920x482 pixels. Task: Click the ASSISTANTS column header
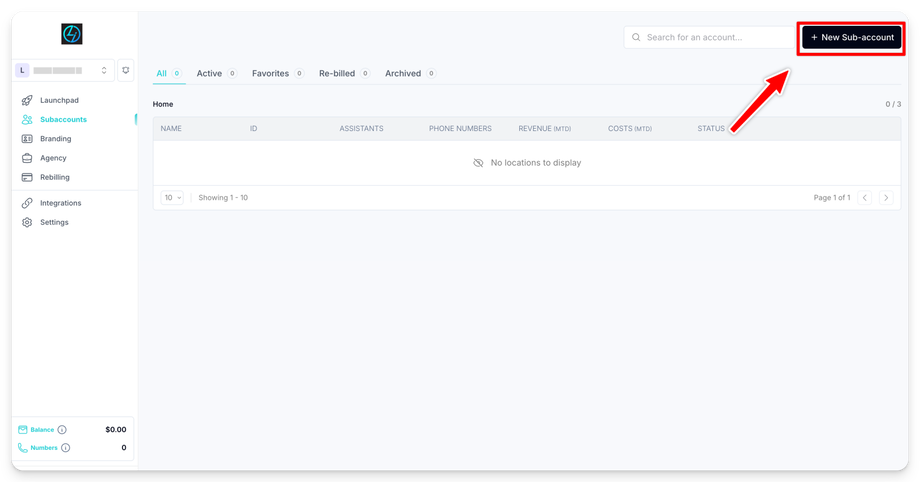[x=361, y=129]
